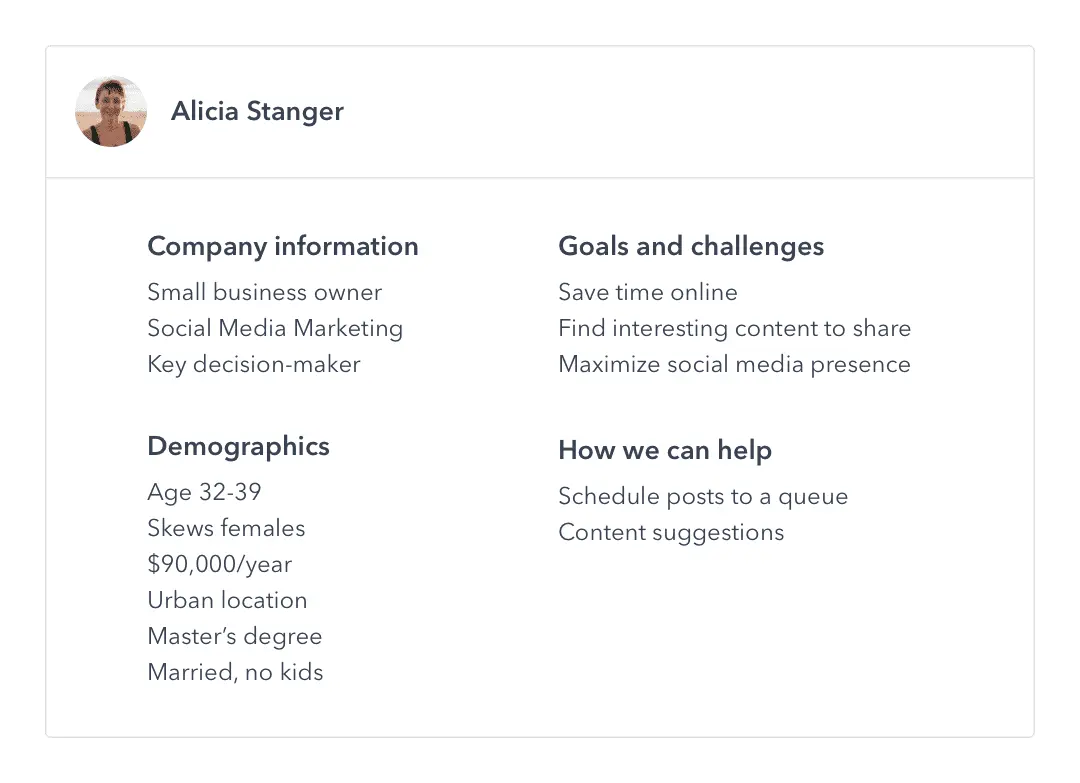Click the Age 32-39 entry
The height and width of the screenshot is (783, 1080).
click(204, 492)
